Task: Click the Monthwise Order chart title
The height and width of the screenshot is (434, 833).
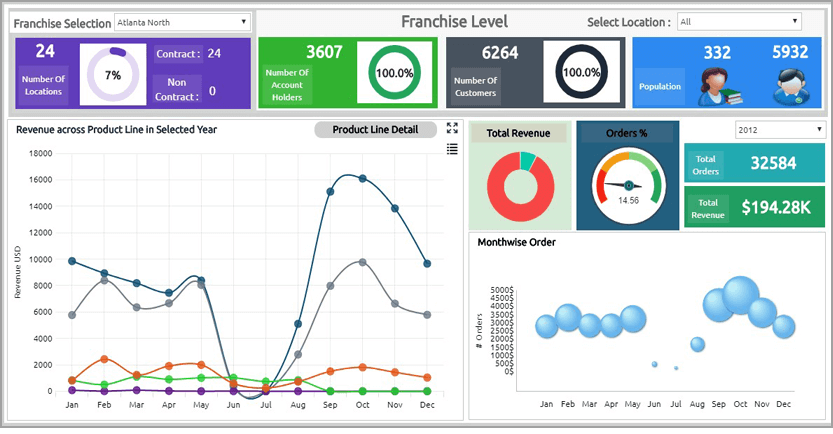Action: point(516,242)
